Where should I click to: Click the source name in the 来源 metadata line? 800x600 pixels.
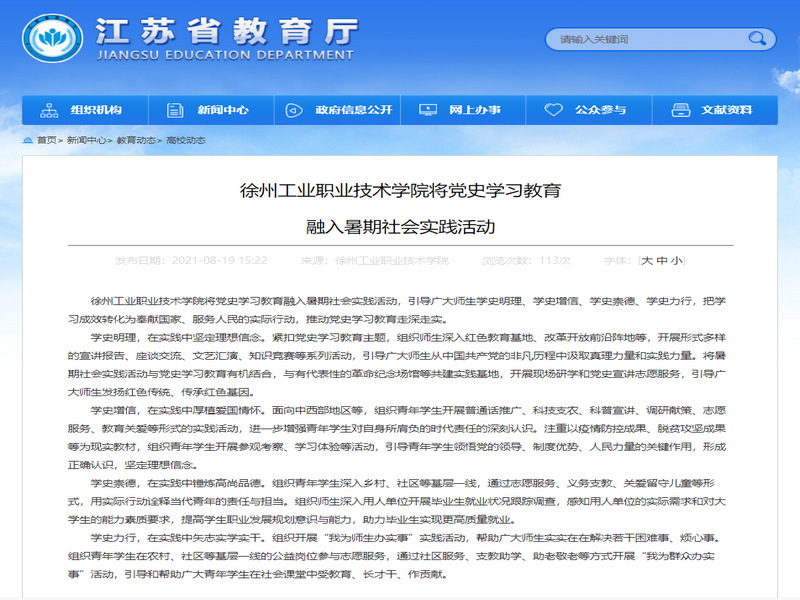[x=391, y=260]
